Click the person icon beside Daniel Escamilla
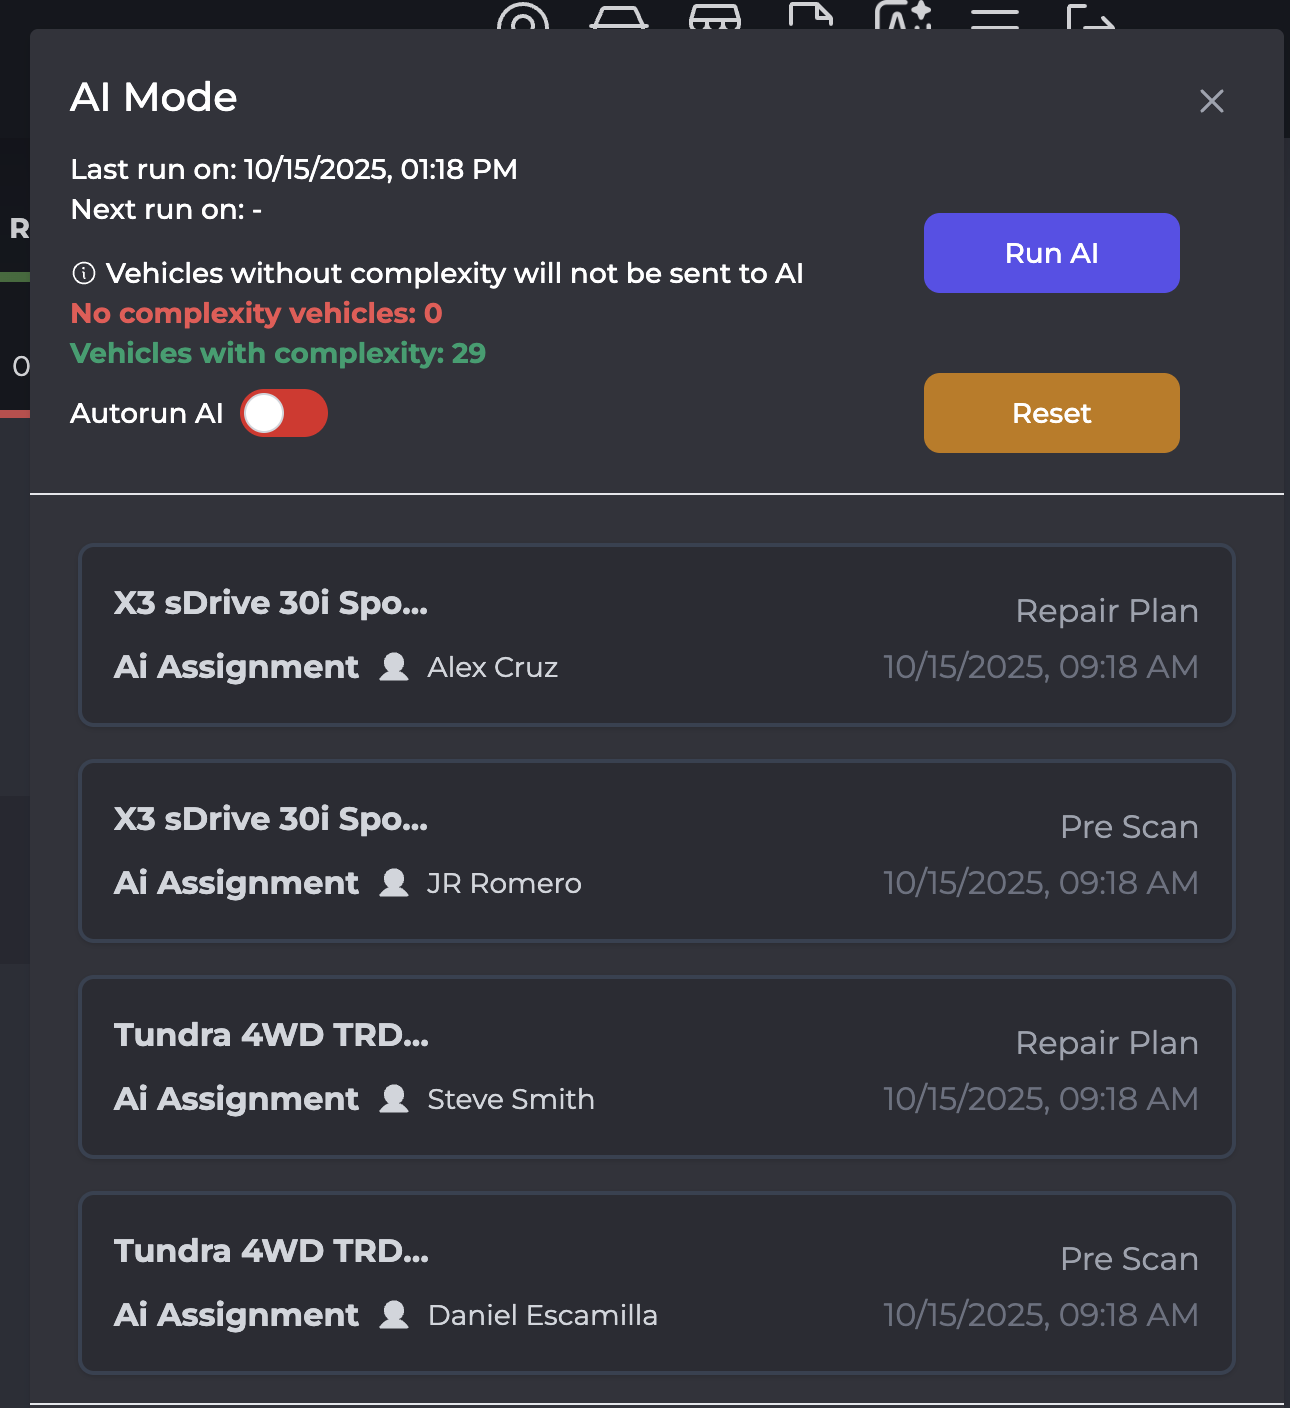 click(x=394, y=1315)
